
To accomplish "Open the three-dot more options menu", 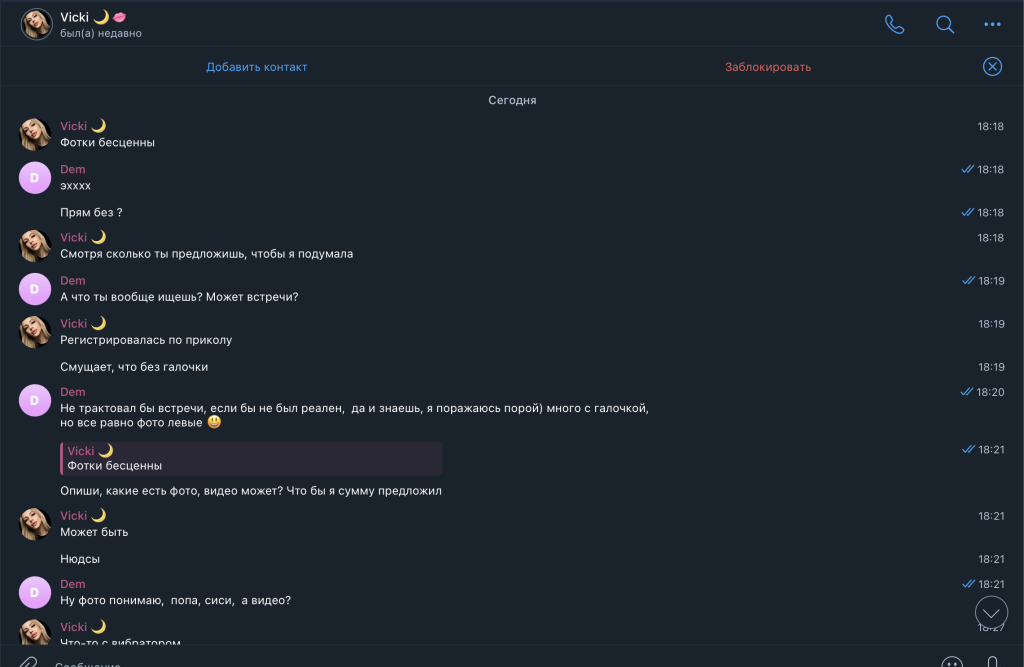I will pos(992,25).
